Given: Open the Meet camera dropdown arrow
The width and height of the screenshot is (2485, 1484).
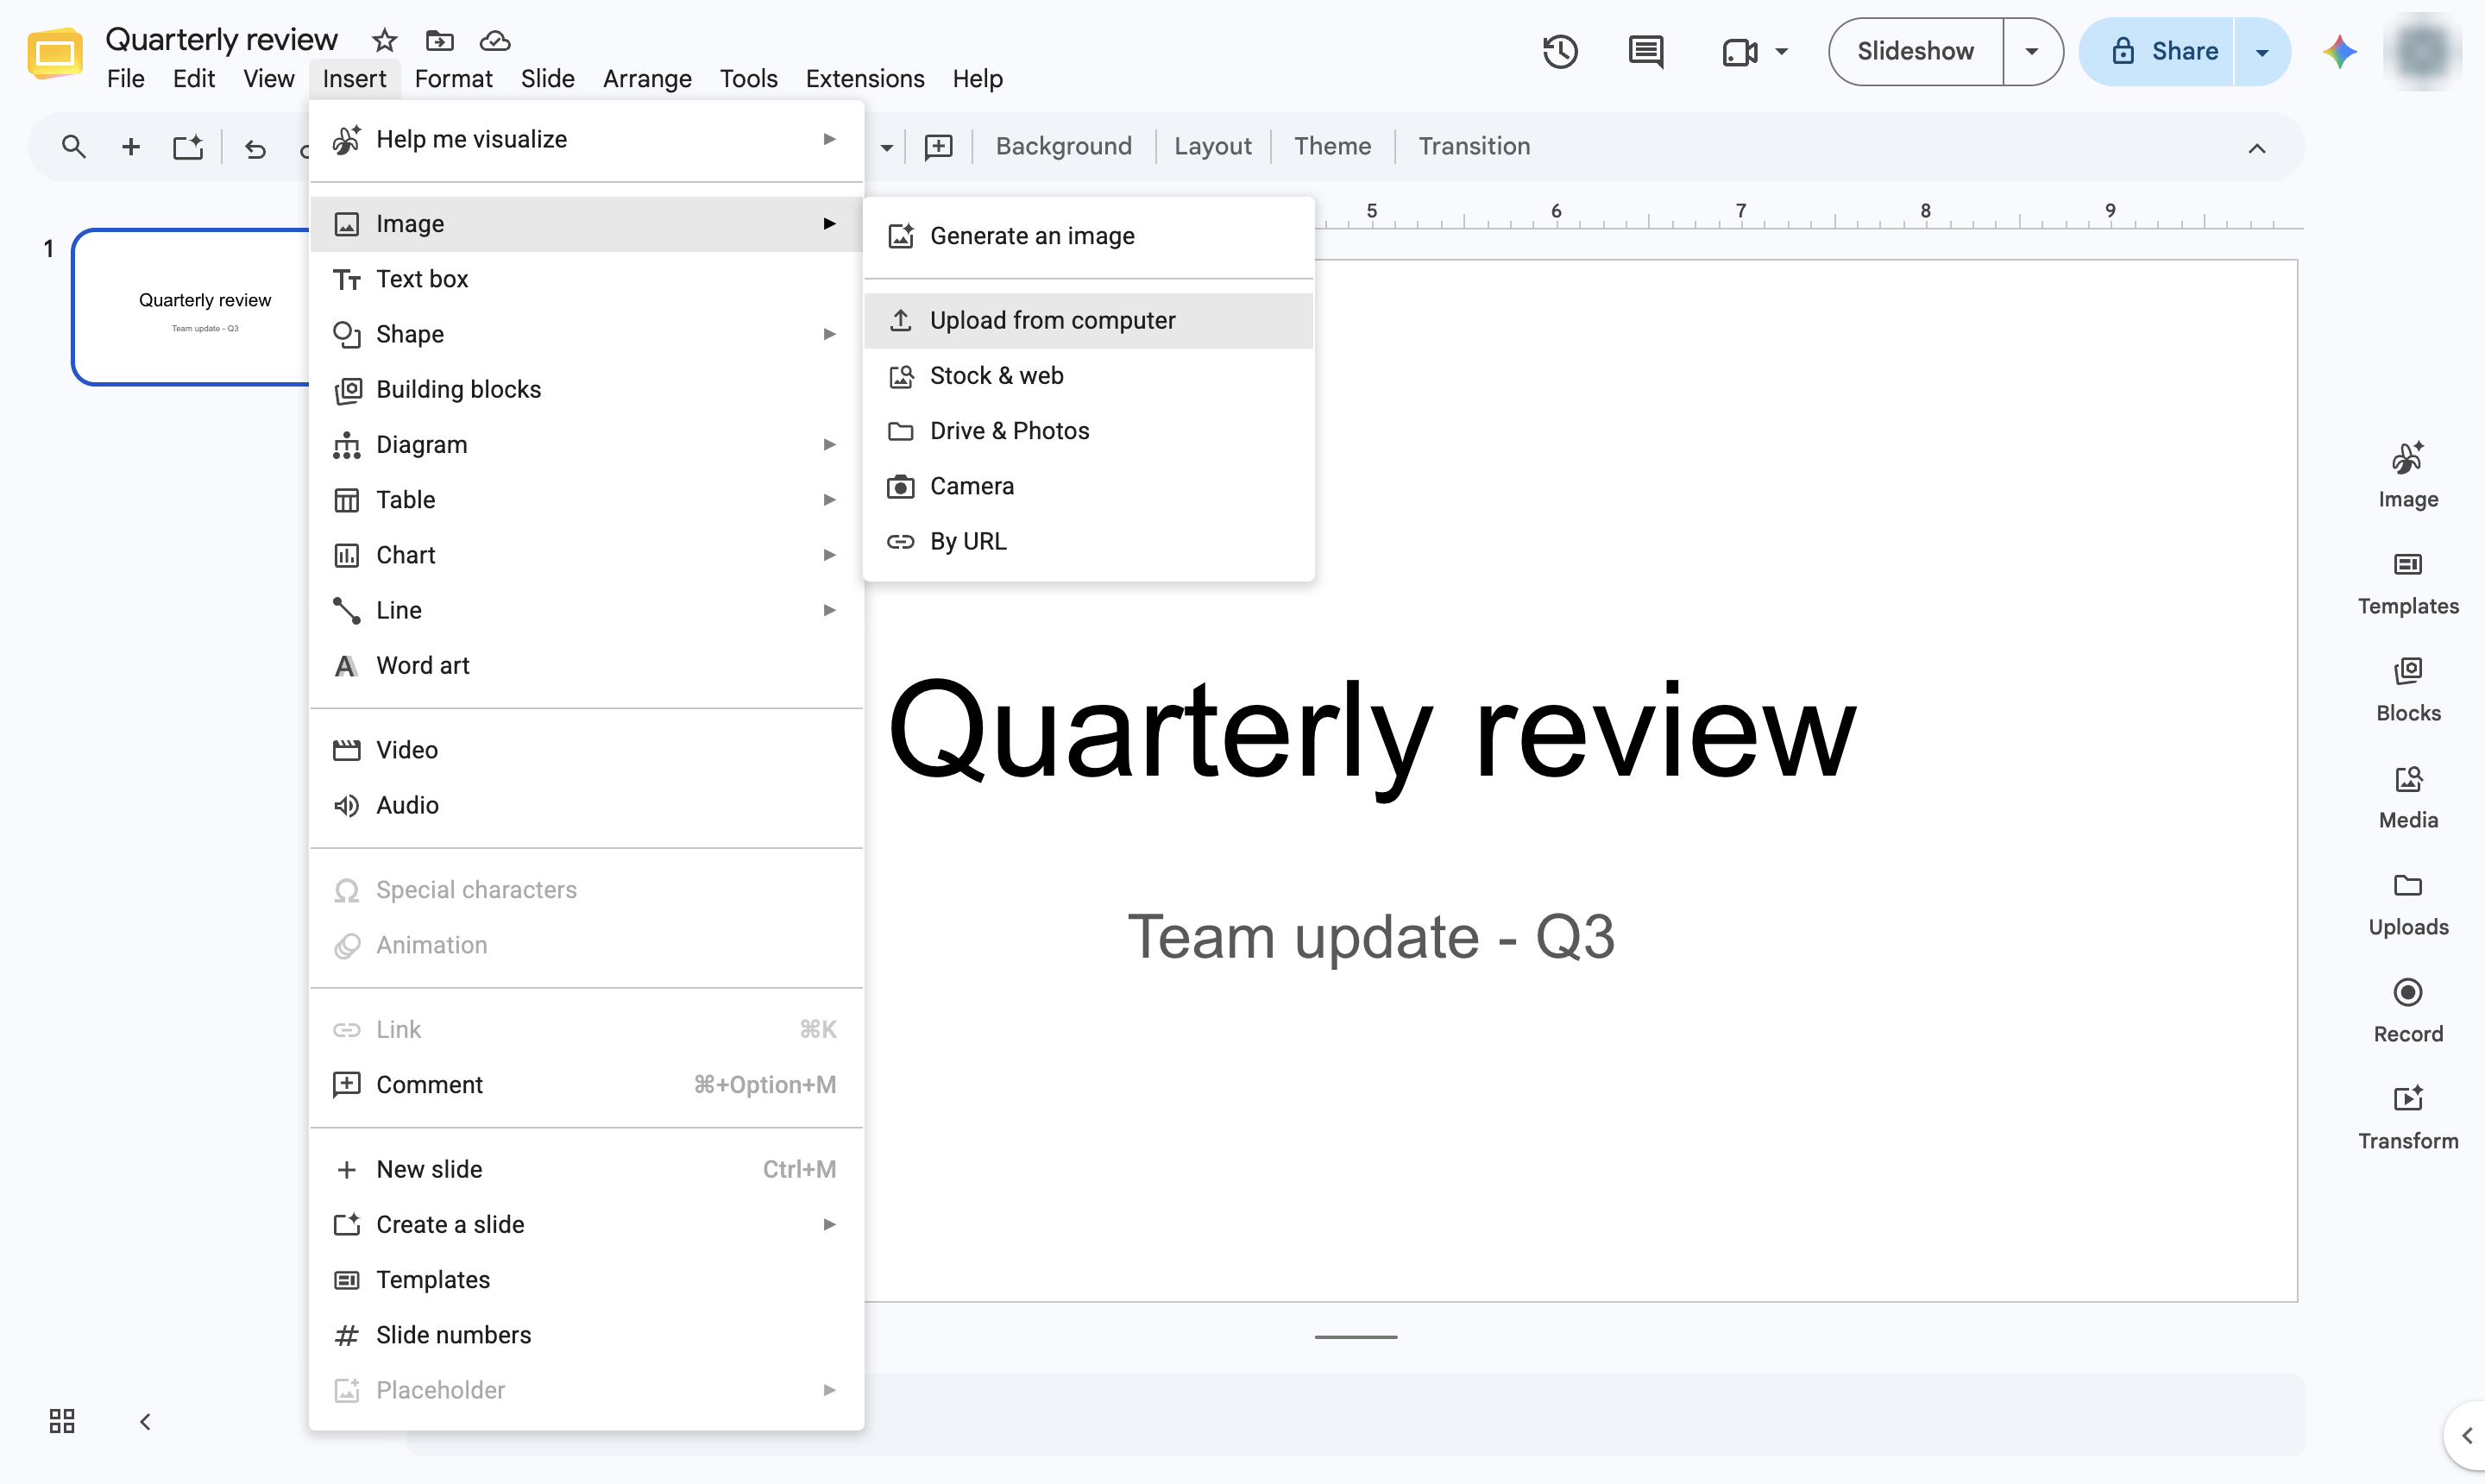Looking at the screenshot, I should click(1781, 51).
